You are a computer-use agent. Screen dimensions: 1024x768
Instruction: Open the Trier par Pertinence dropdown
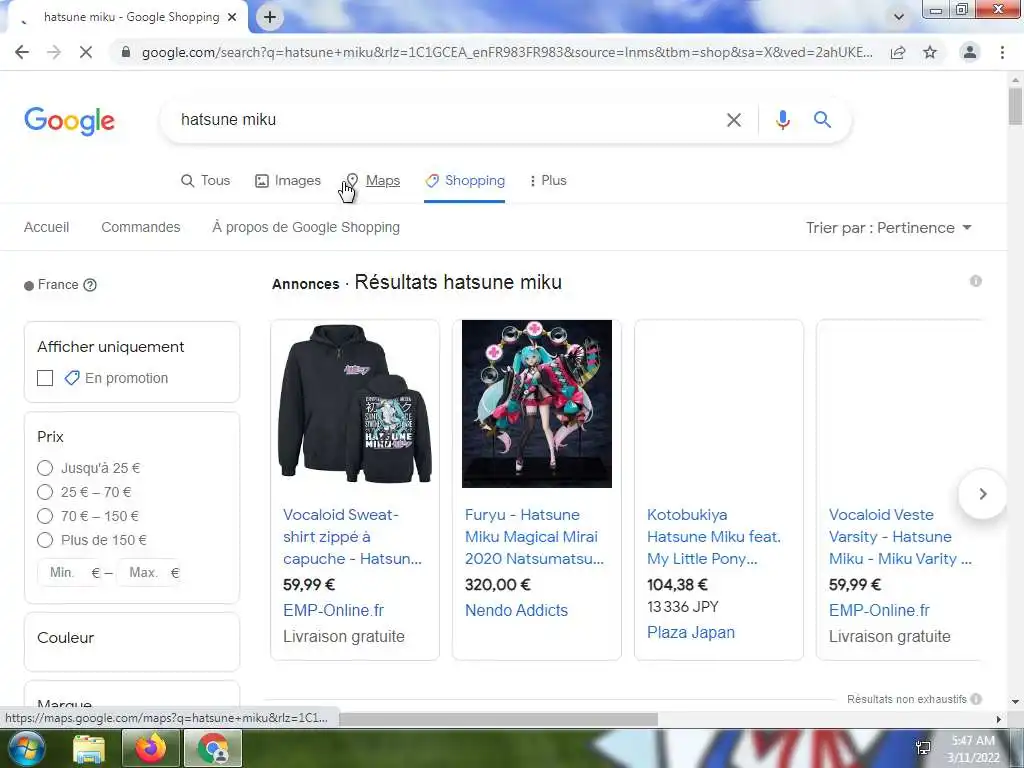click(x=889, y=228)
